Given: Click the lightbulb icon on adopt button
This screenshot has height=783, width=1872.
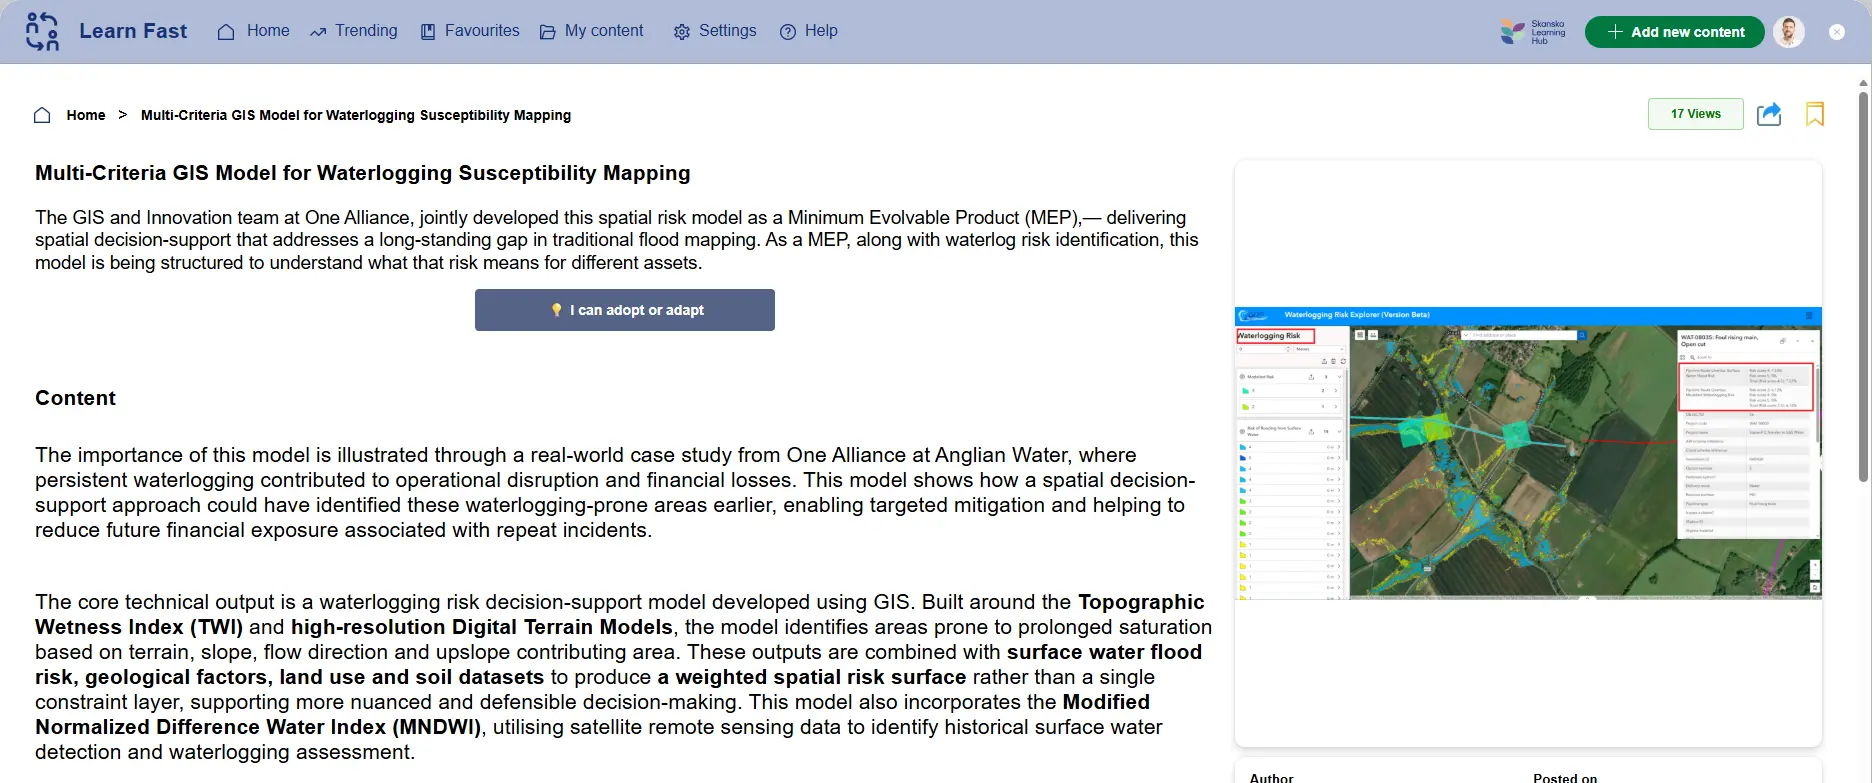Looking at the screenshot, I should pos(557,310).
